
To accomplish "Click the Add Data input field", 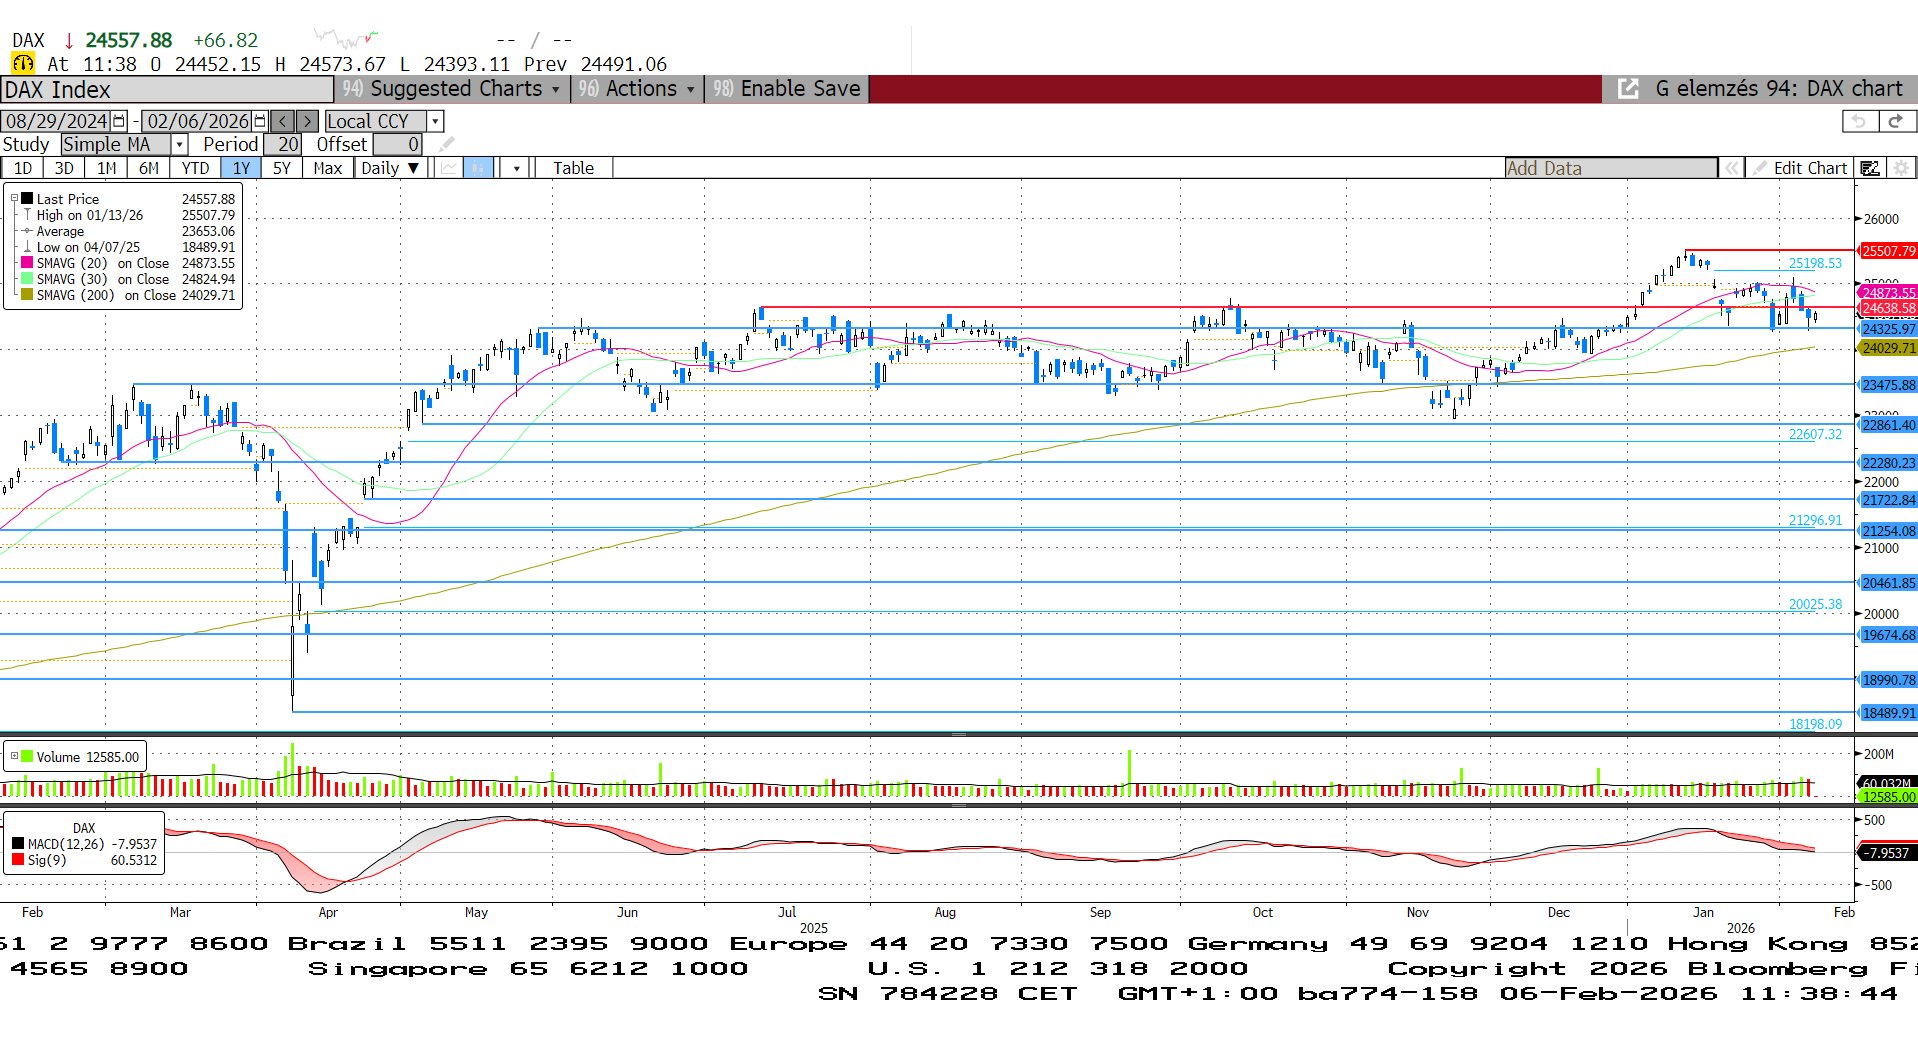I will coord(1610,168).
